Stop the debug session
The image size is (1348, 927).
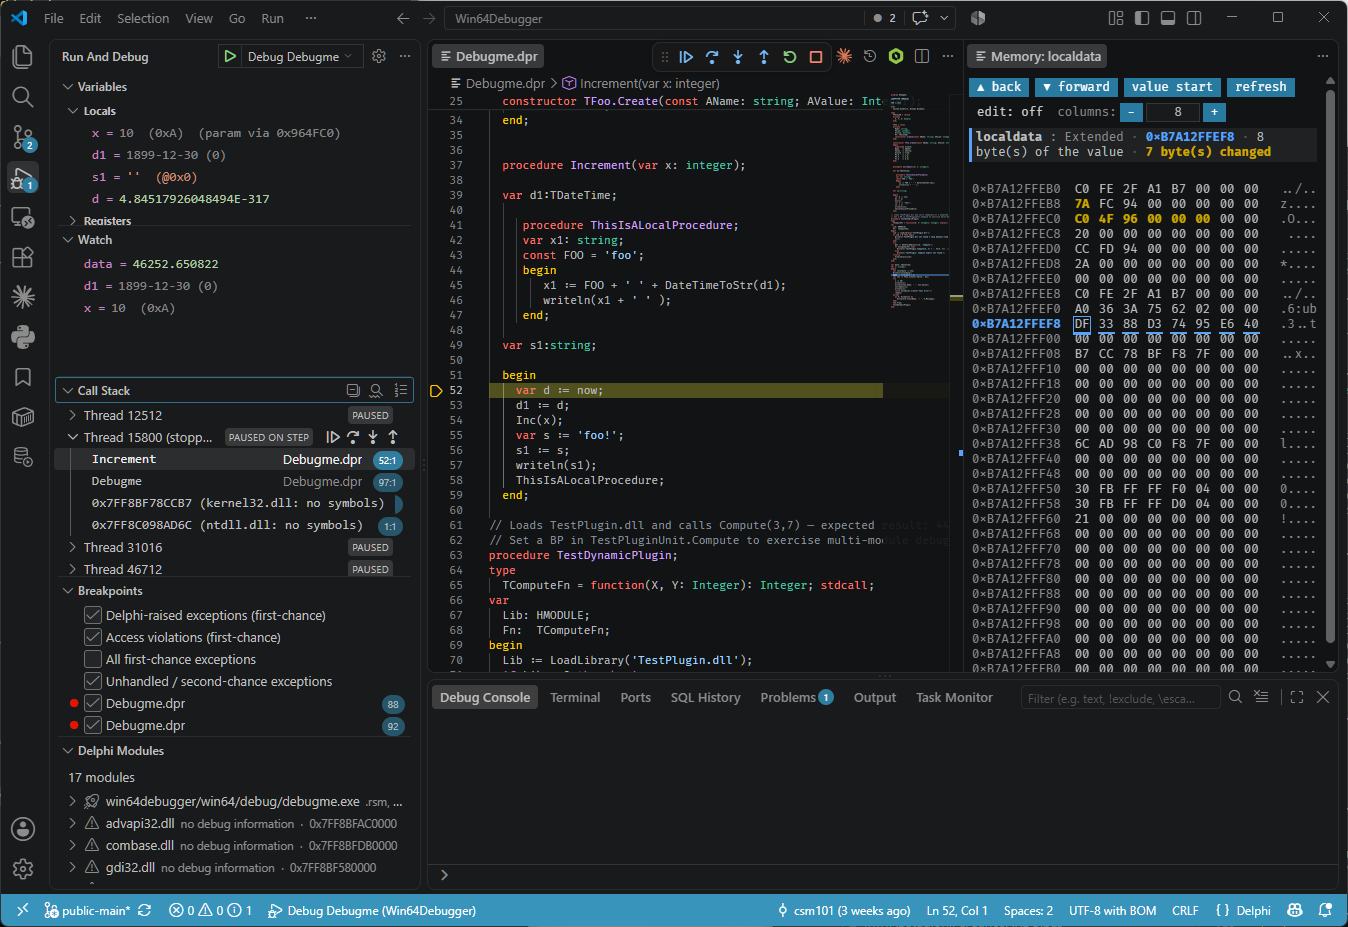click(816, 57)
